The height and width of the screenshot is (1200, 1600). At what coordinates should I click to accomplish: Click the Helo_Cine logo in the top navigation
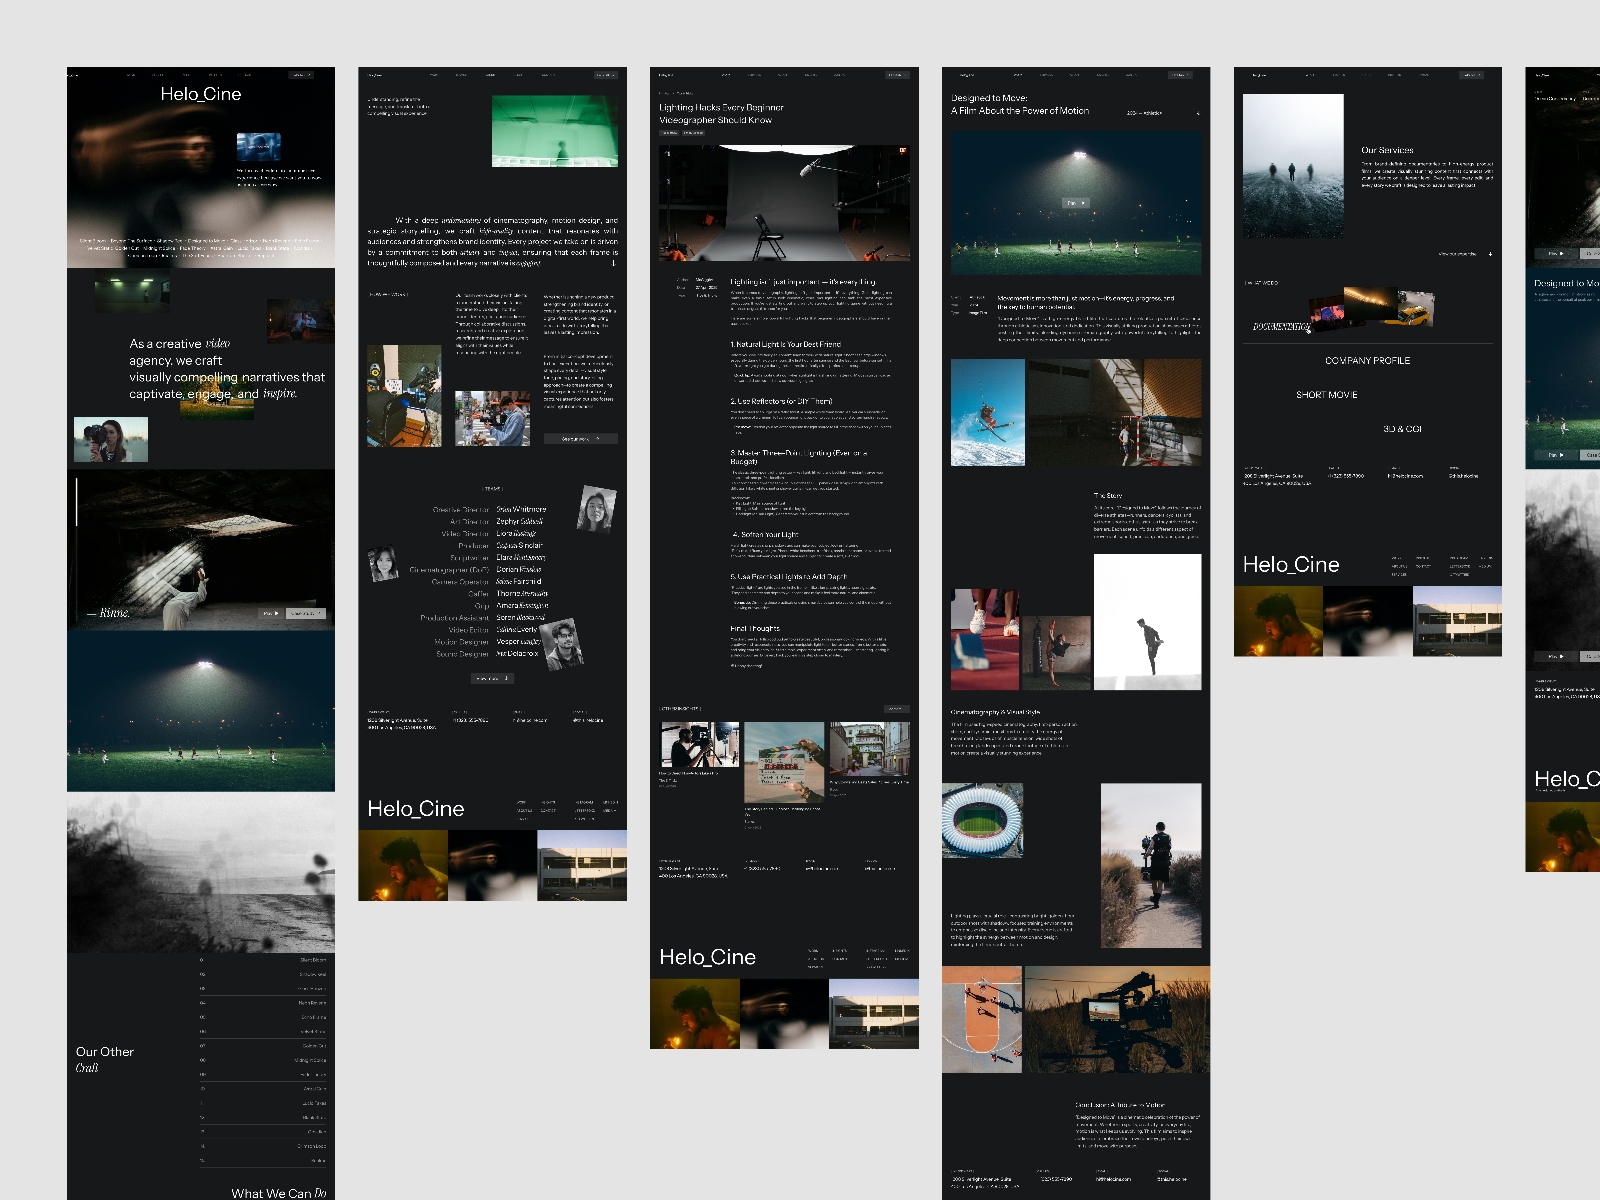pos(74,72)
